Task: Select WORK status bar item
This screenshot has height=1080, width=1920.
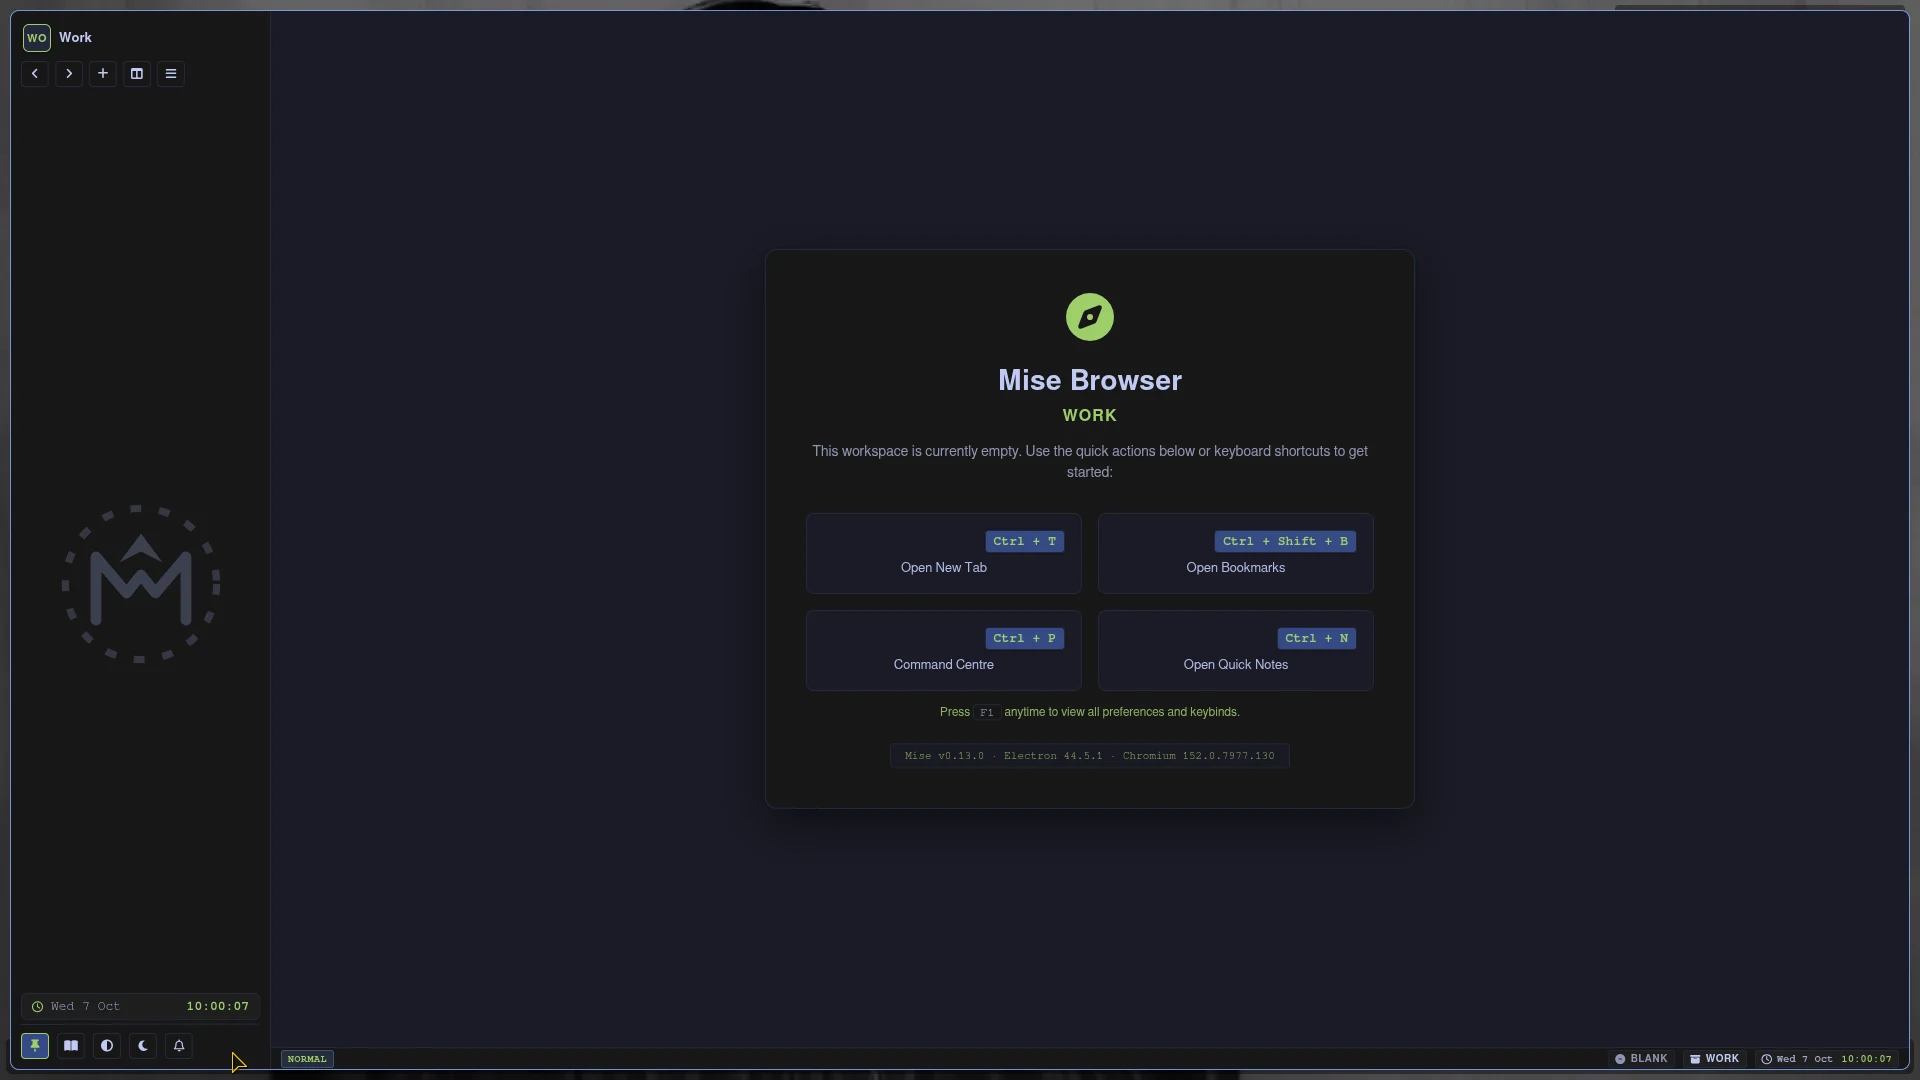Action: click(1715, 1059)
